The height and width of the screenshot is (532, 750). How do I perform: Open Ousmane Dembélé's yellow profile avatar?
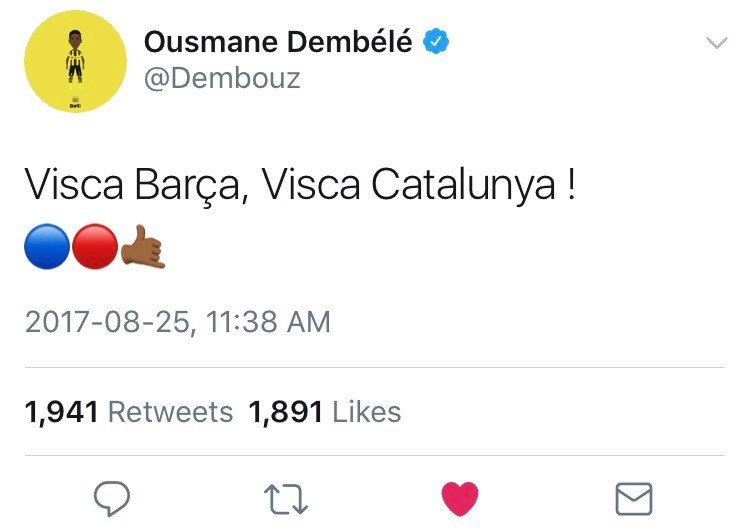tap(76, 62)
